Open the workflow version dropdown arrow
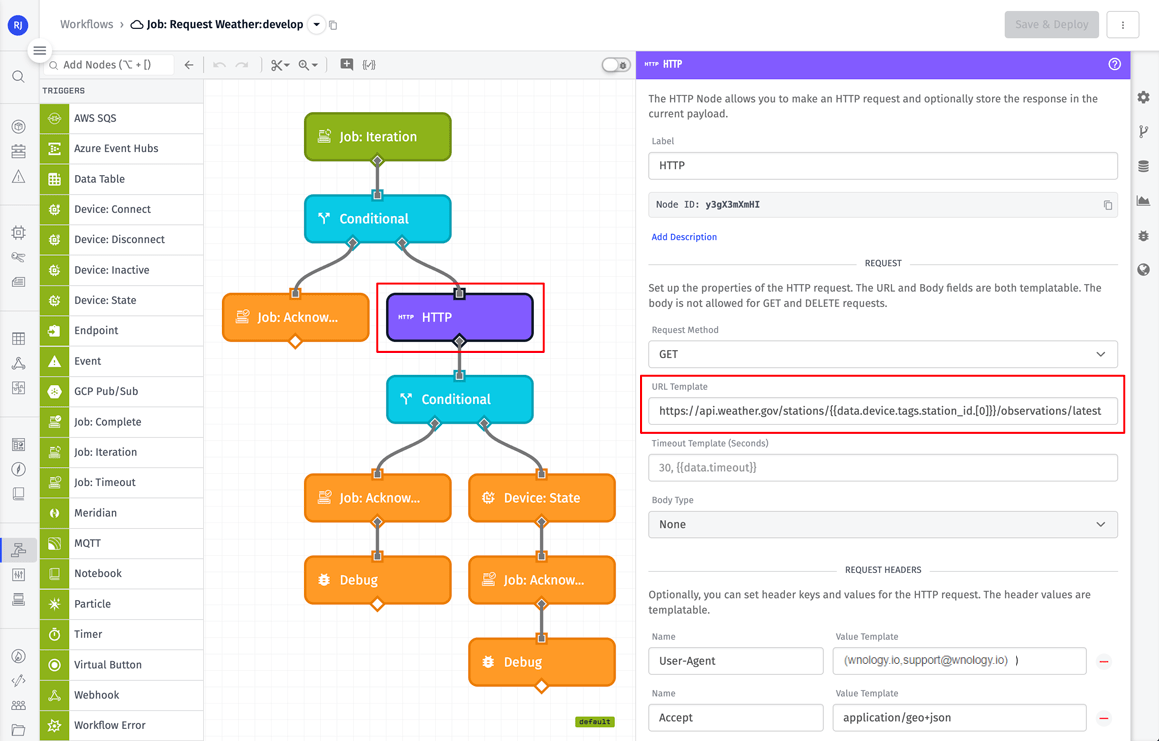Viewport: 1159px width, 741px height. [316, 24]
